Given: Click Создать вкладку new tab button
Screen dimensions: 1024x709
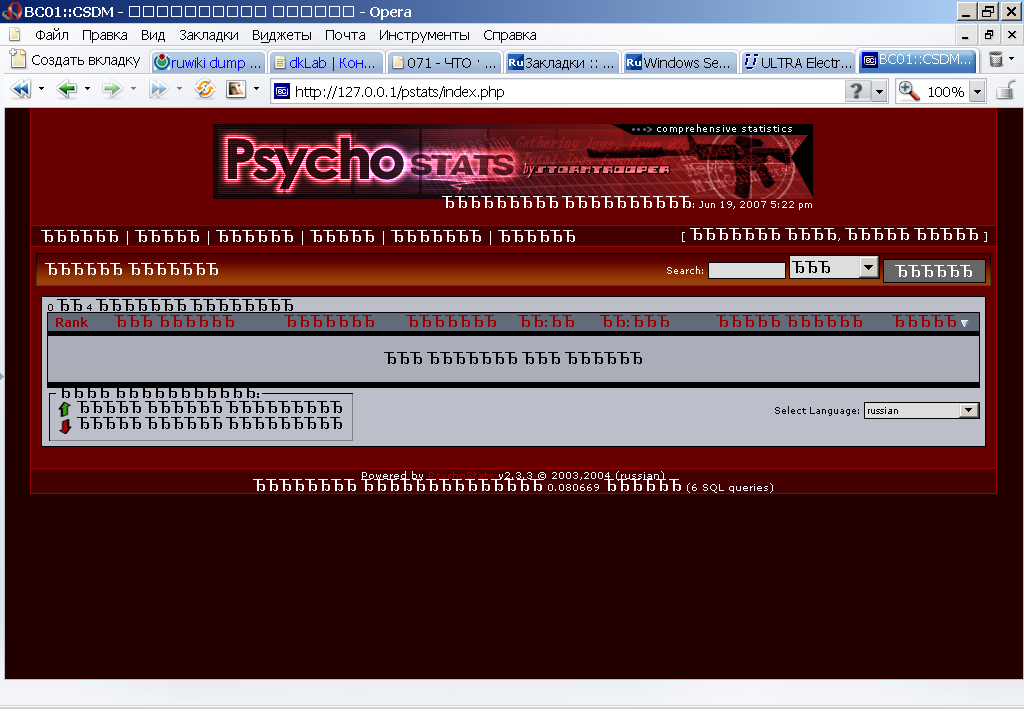Looking at the screenshot, I should point(75,60).
